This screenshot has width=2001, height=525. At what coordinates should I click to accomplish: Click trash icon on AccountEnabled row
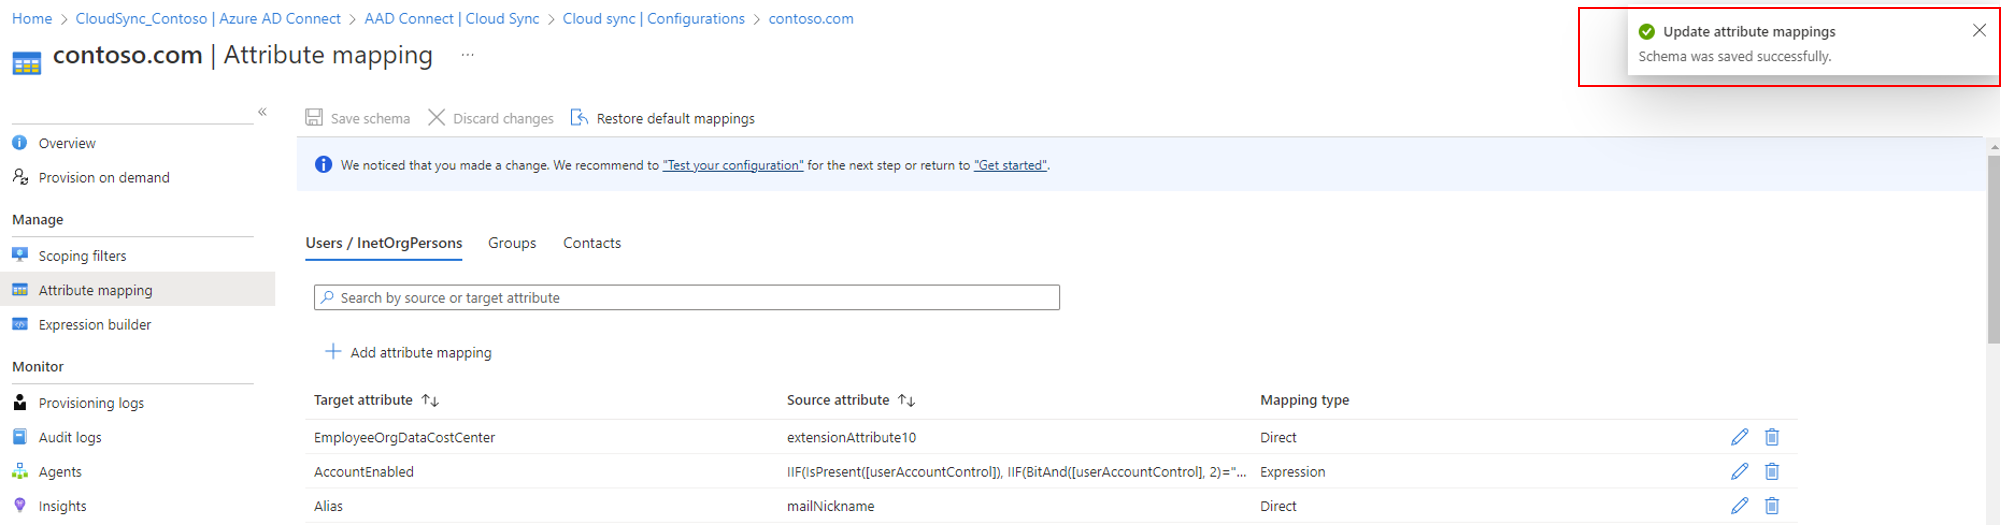pyautogui.click(x=1772, y=471)
